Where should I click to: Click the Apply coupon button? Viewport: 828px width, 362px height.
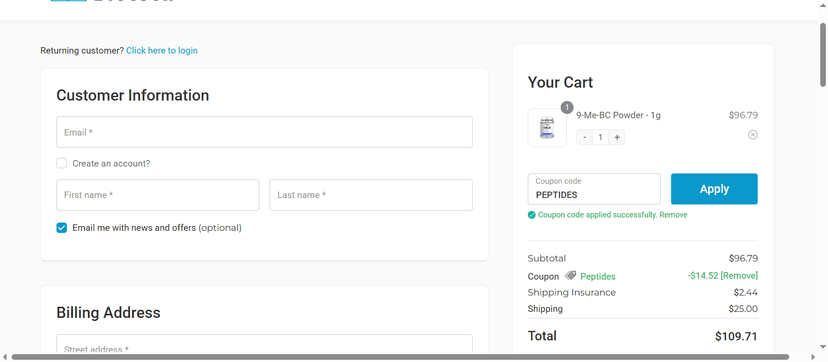(x=714, y=189)
